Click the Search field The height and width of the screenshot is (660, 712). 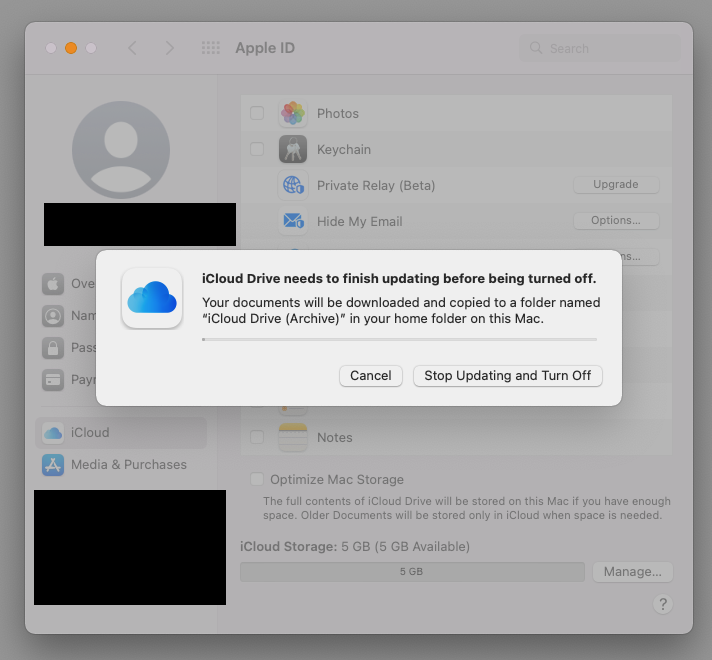click(x=600, y=48)
